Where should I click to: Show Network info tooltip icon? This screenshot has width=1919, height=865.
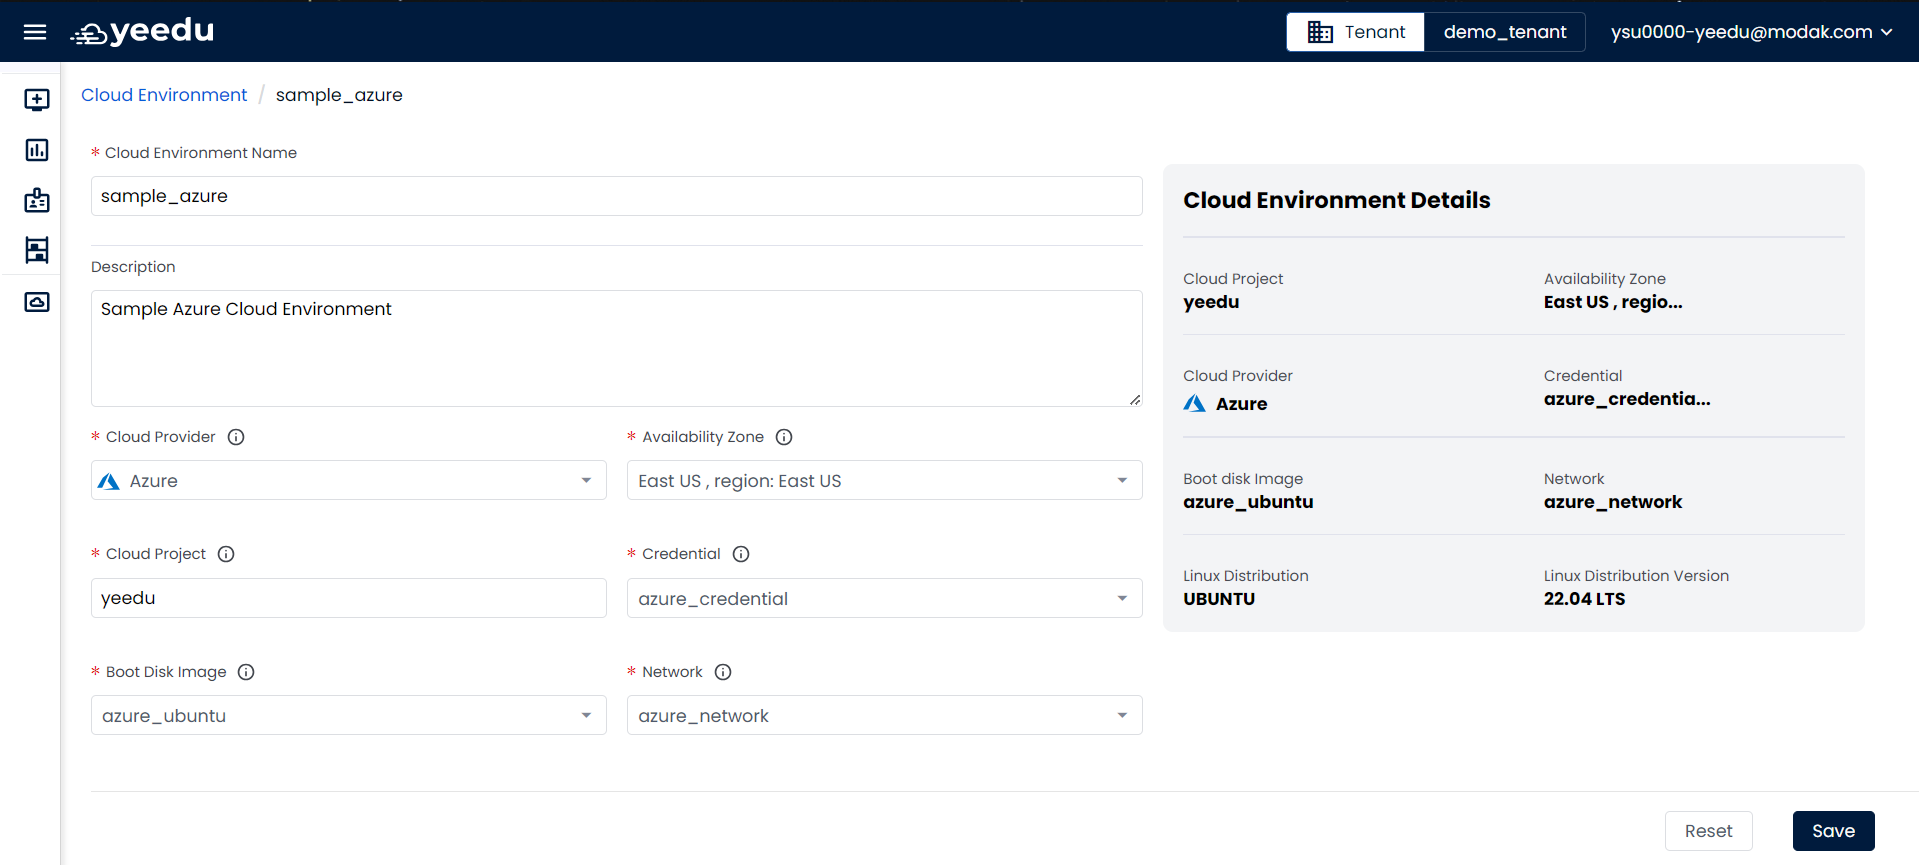723,672
